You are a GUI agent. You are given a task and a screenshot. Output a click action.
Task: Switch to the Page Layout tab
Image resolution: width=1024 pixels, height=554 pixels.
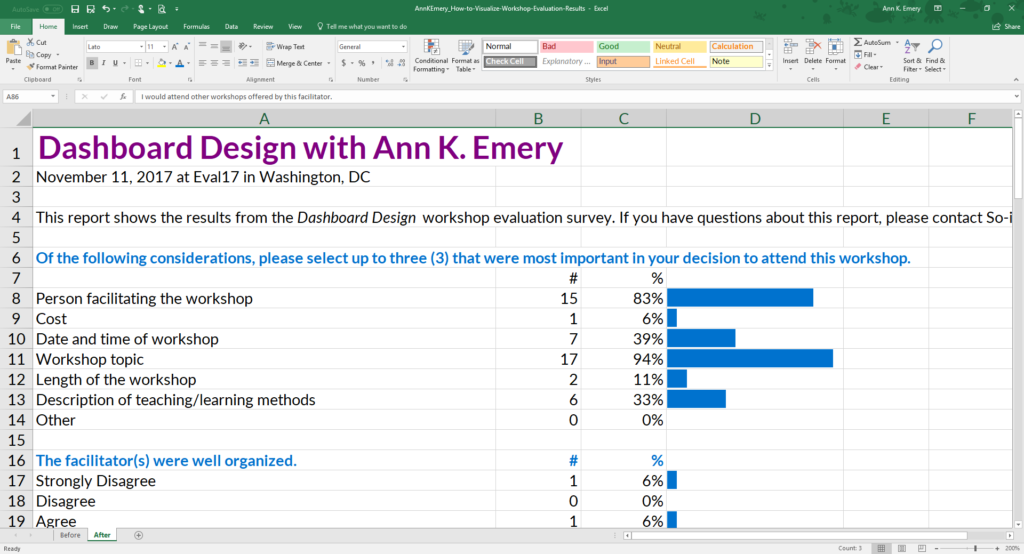tap(150, 27)
